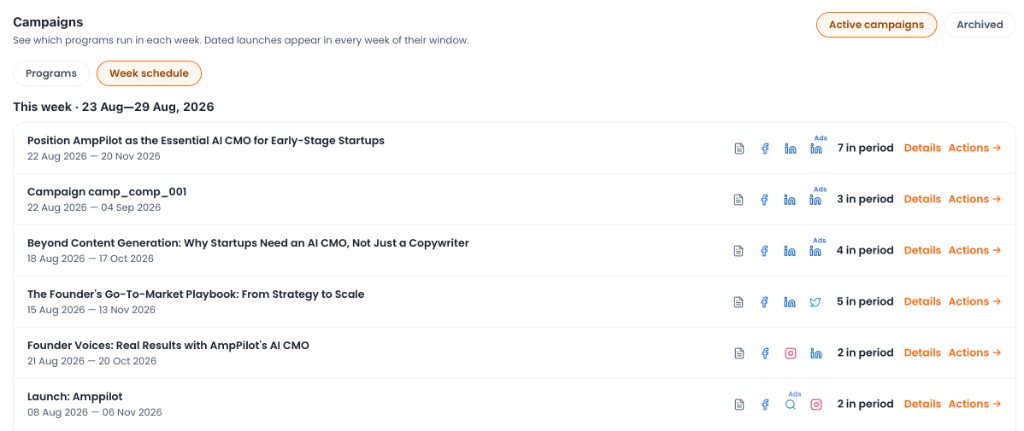Click LinkedIn icon in Founder's Go-To-Market Playbook row
This screenshot has height=431, width=1024.
pyautogui.click(x=790, y=302)
